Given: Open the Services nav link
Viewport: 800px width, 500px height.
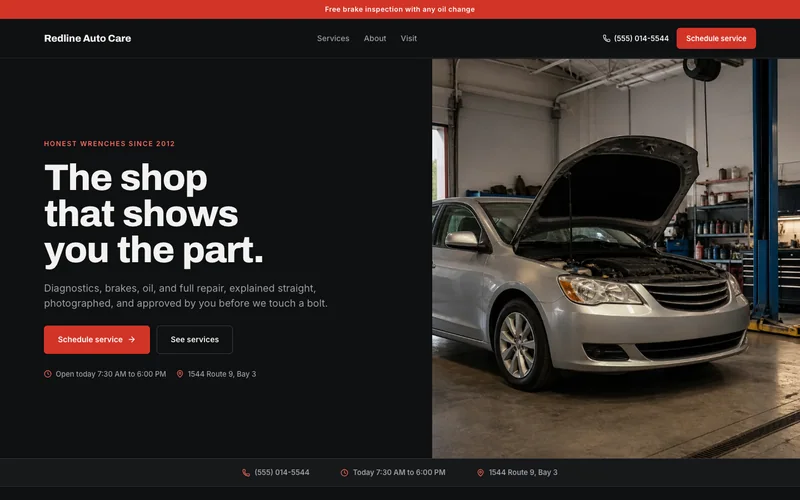Looking at the screenshot, I should 333,38.
